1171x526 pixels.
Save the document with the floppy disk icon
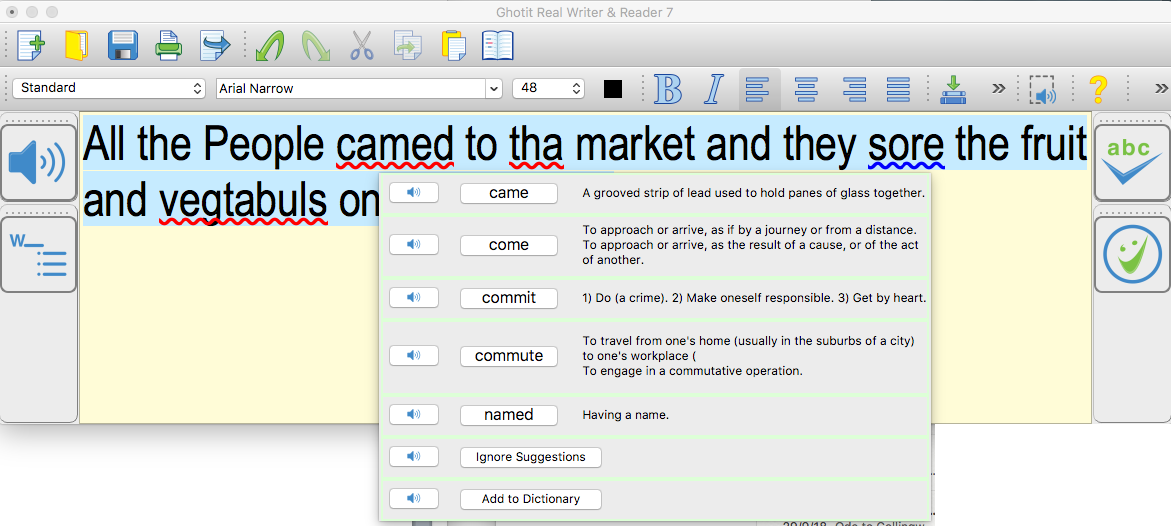click(122, 46)
